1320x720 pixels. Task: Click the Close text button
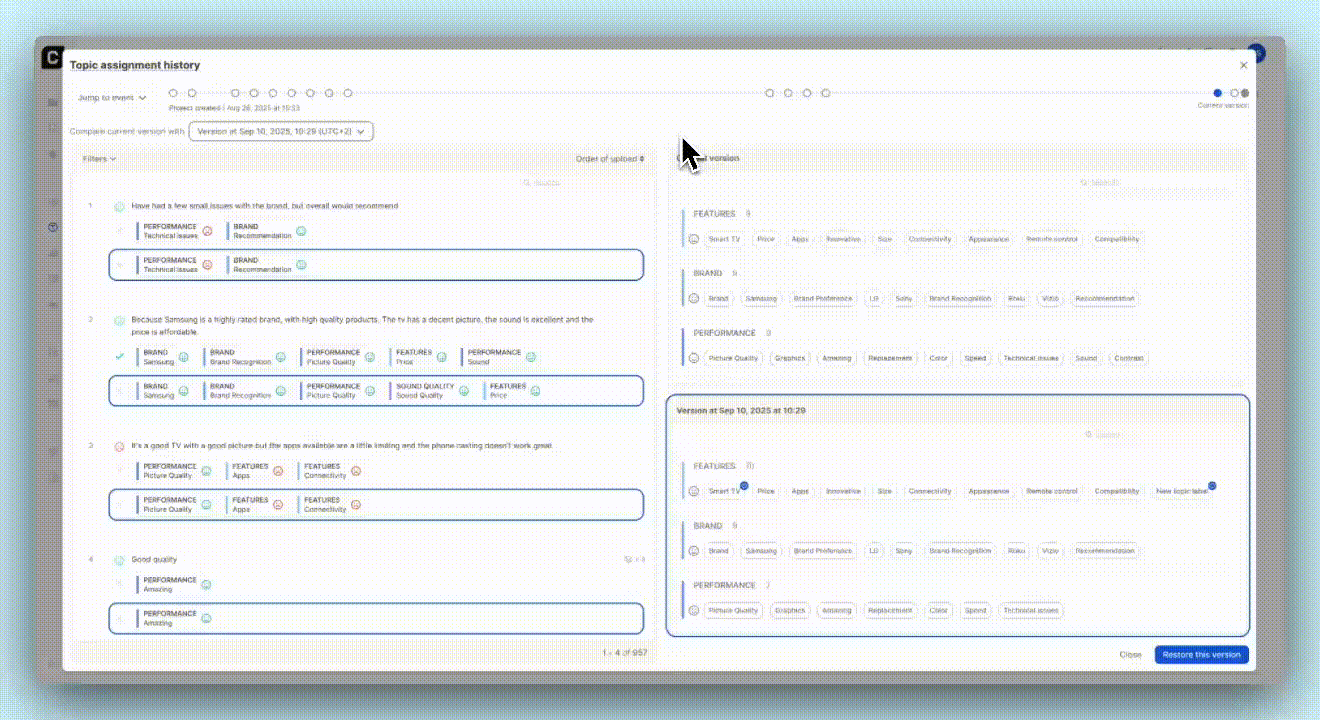click(x=1130, y=655)
